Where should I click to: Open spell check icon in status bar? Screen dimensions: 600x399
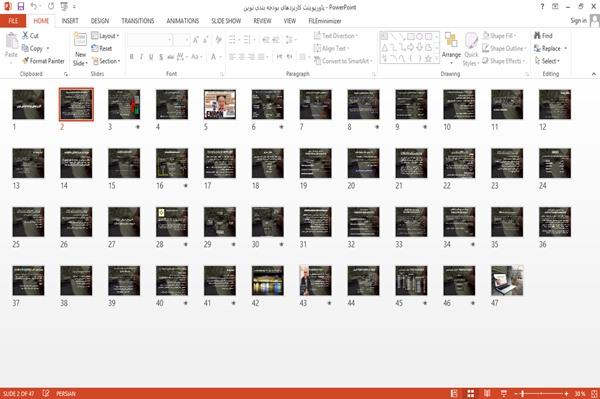point(46,393)
